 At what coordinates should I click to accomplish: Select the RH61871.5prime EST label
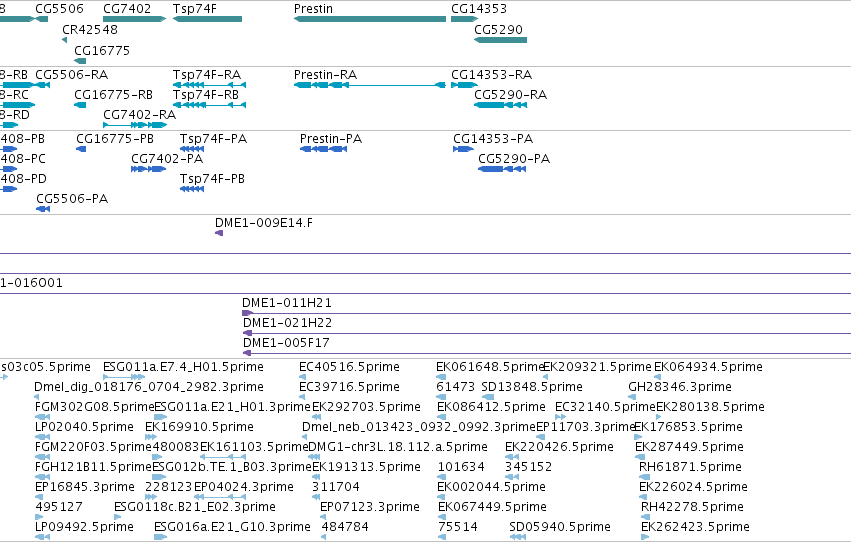pyautogui.click(x=690, y=467)
